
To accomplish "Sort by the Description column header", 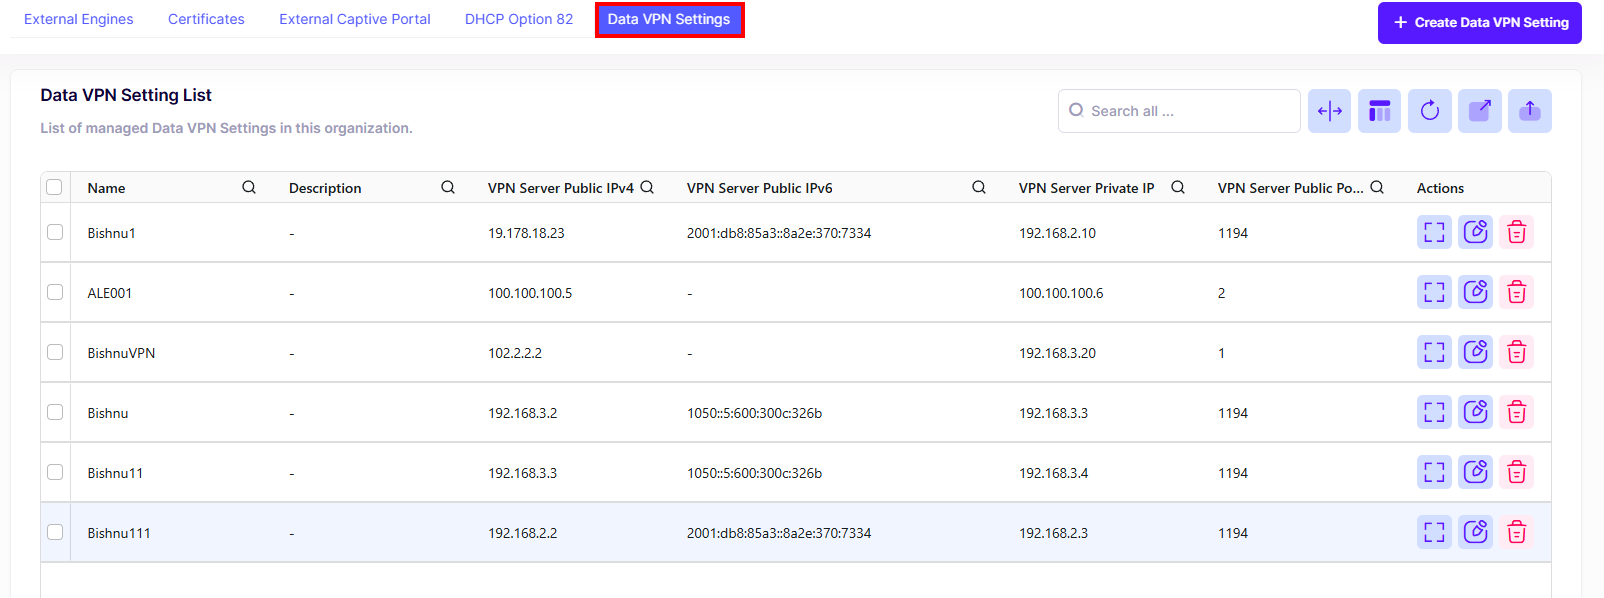I will click(325, 188).
